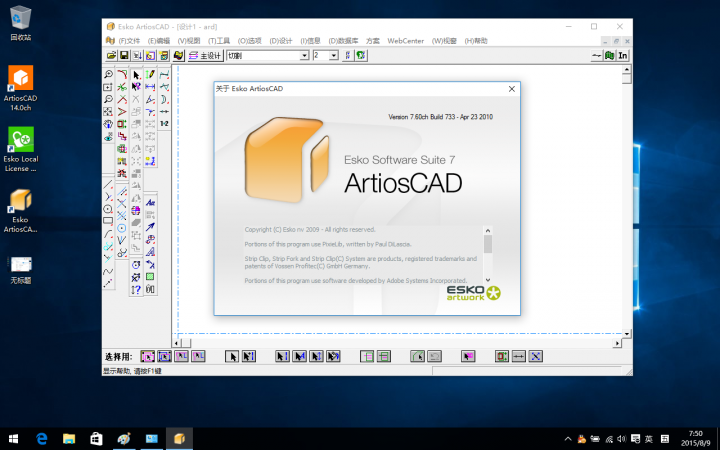Click the 1-2 numbering tool icon
Viewport: 720px width, 450px height.
164,124
